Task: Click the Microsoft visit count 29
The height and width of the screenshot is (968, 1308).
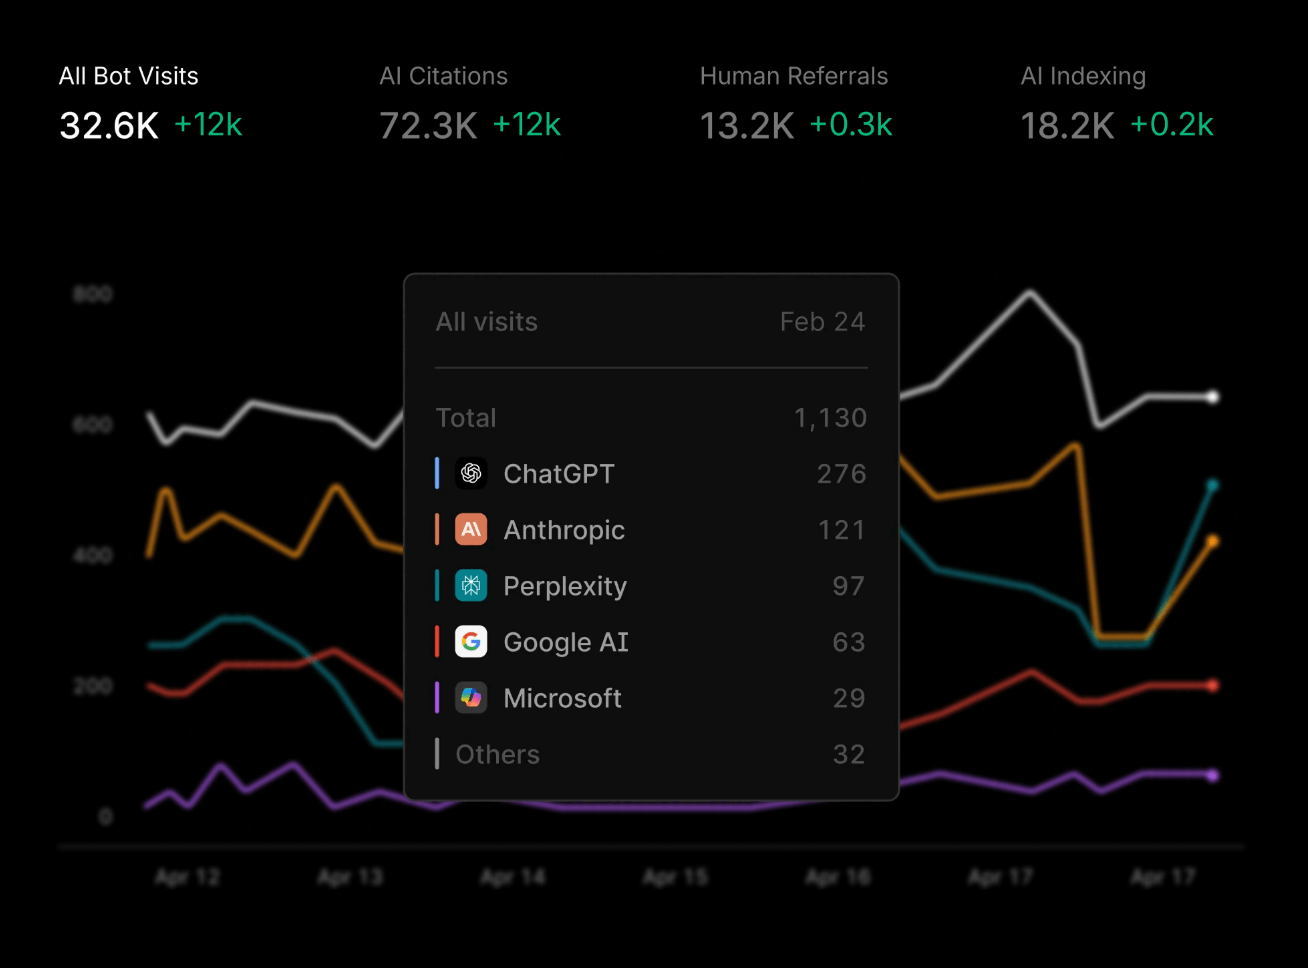Action: coord(849,698)
